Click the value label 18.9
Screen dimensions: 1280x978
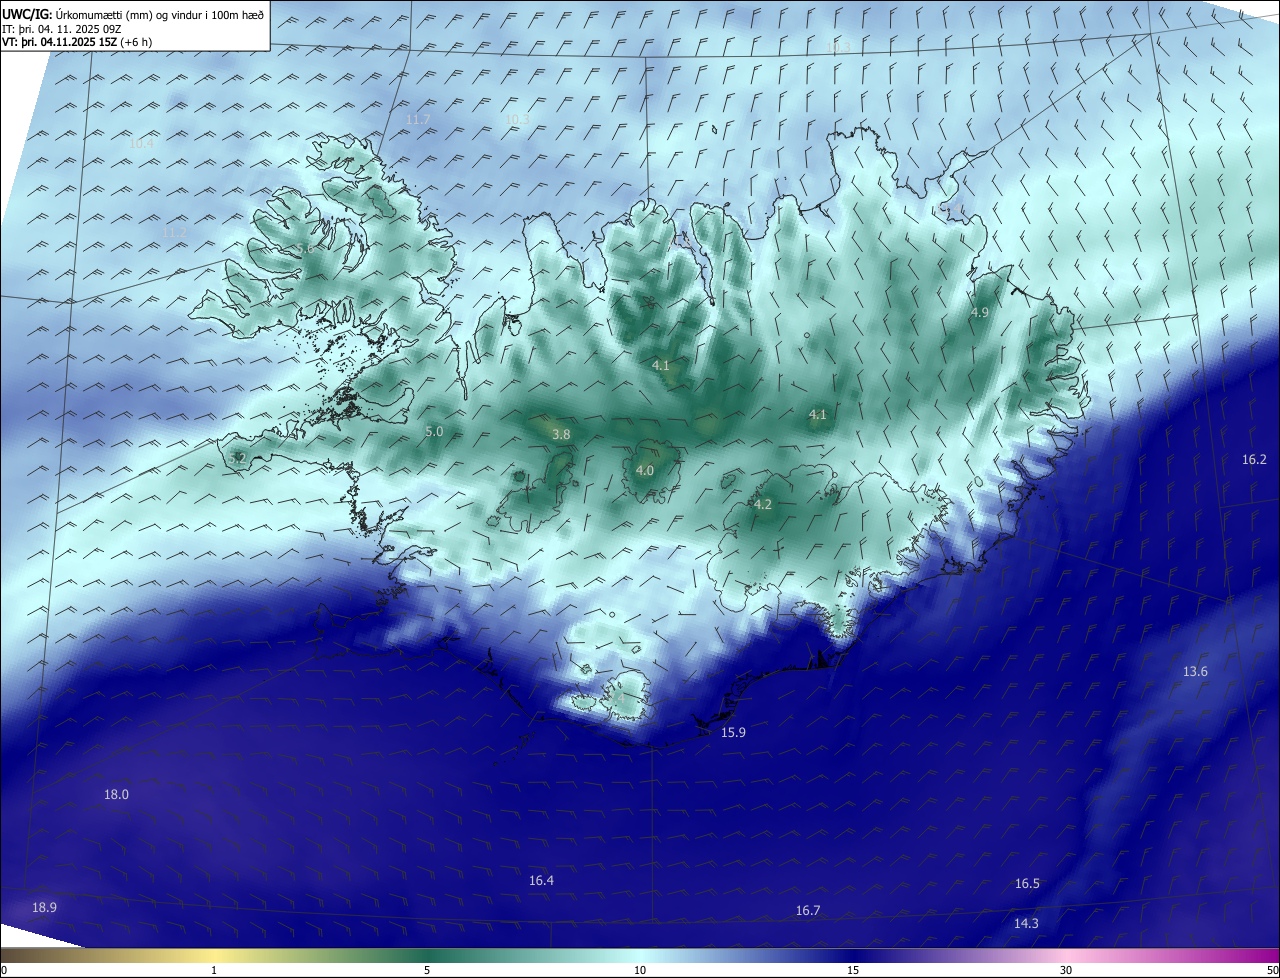pos(44,908)
